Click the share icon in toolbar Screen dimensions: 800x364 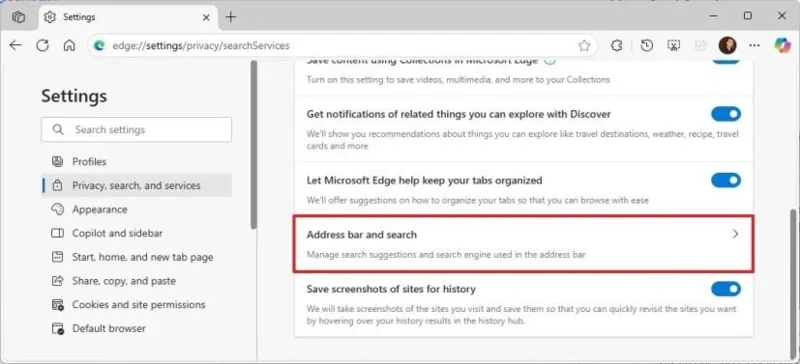point(700,45)
